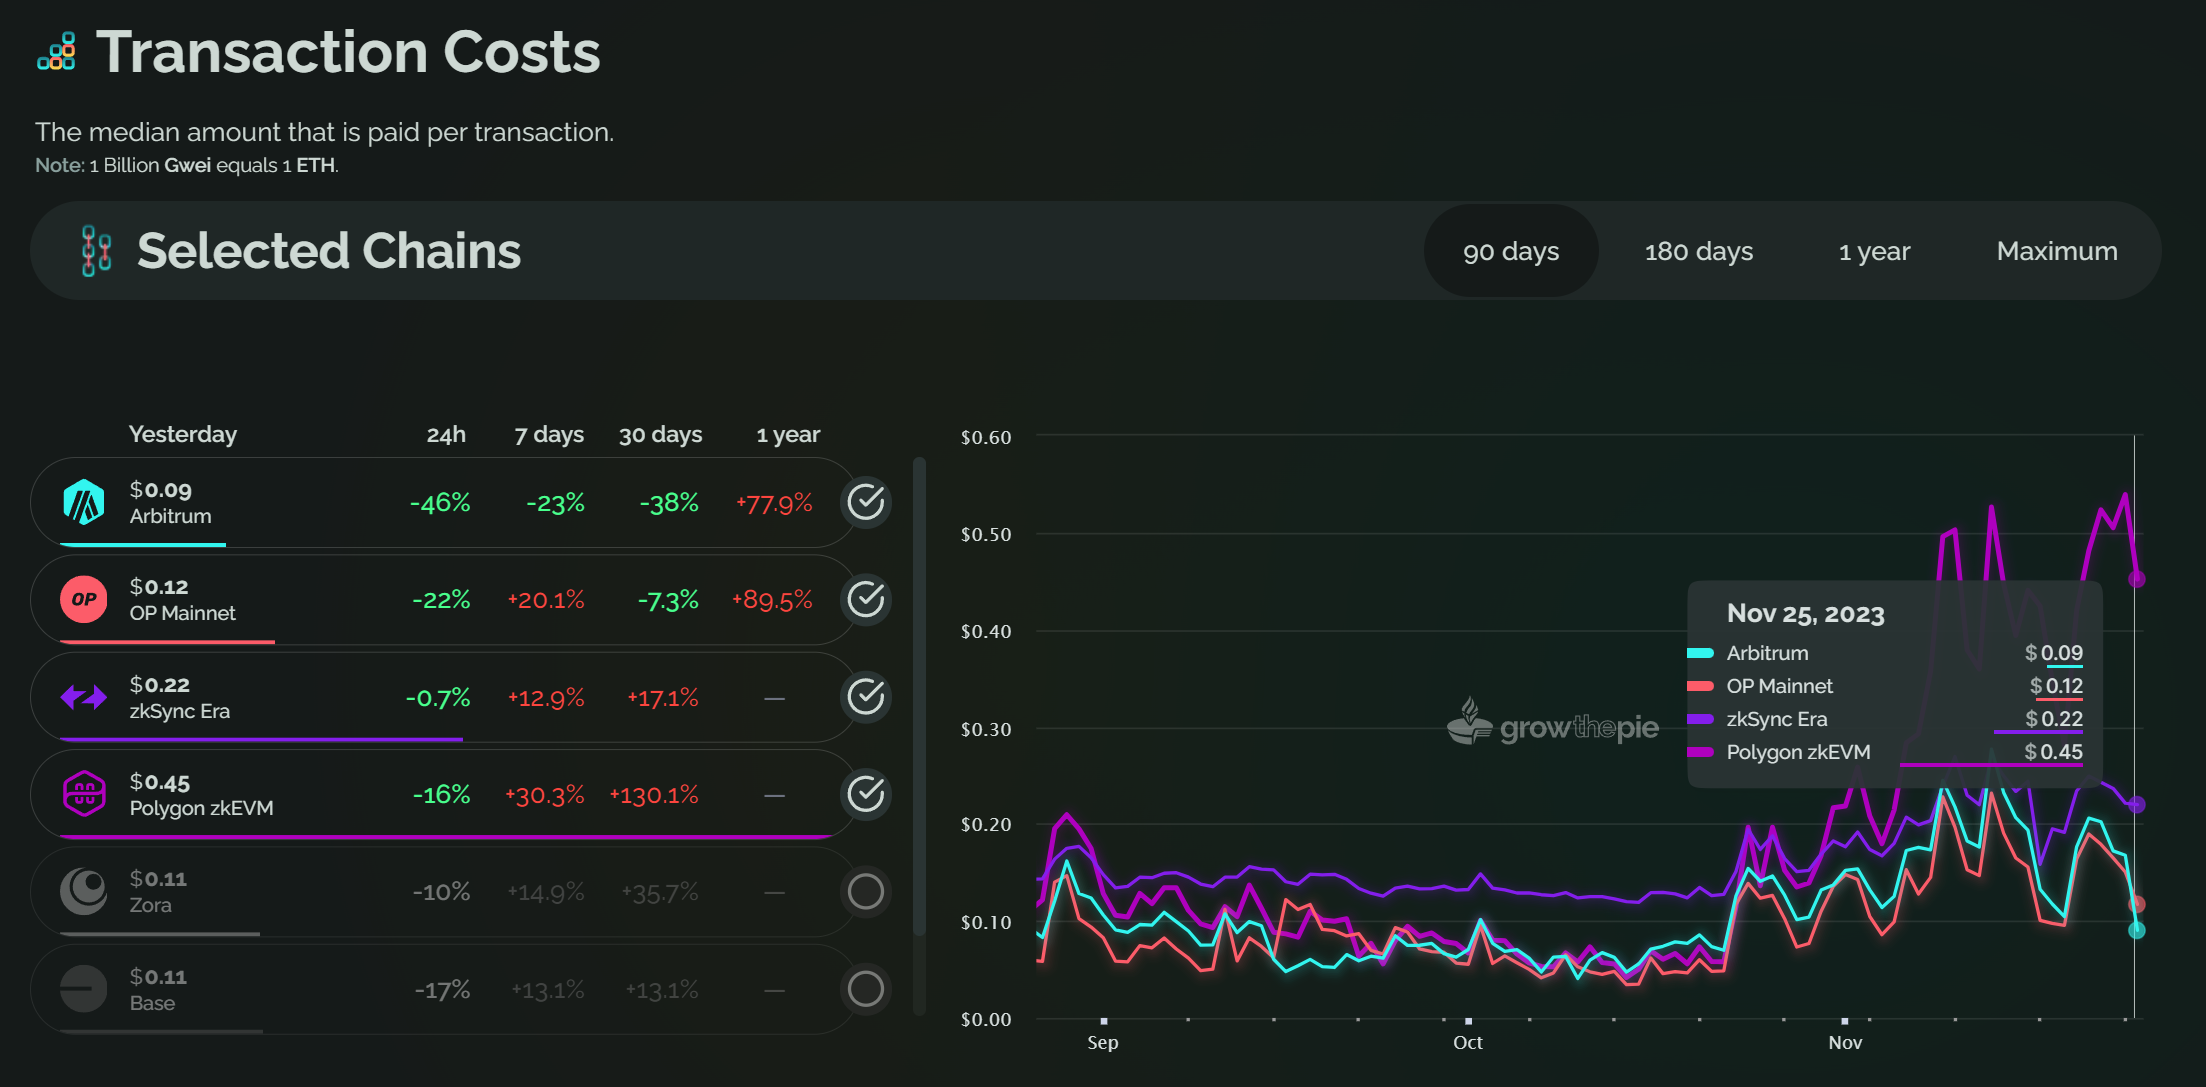
Task: Click the OP Mainnet chain name text
Action: (x=183, y=613)
